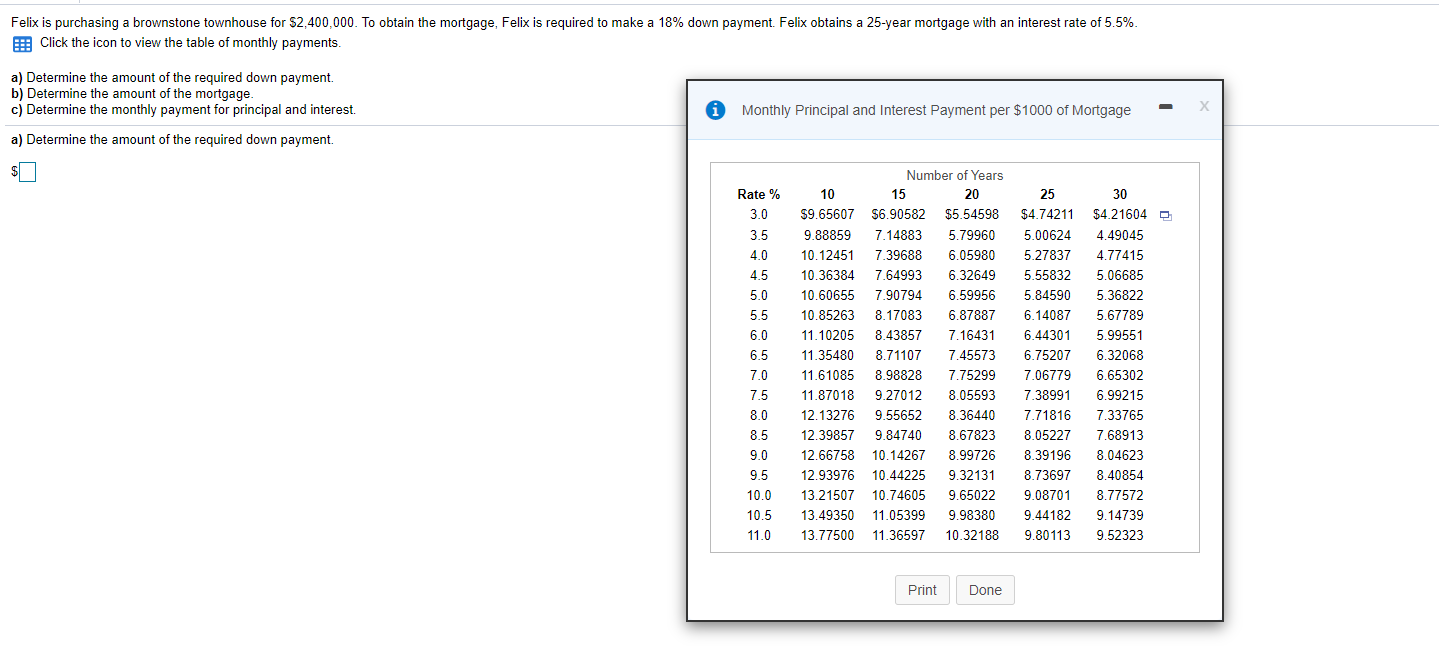Click the value 10.85263
This screenshot has height=655, width=1439.
827,315
